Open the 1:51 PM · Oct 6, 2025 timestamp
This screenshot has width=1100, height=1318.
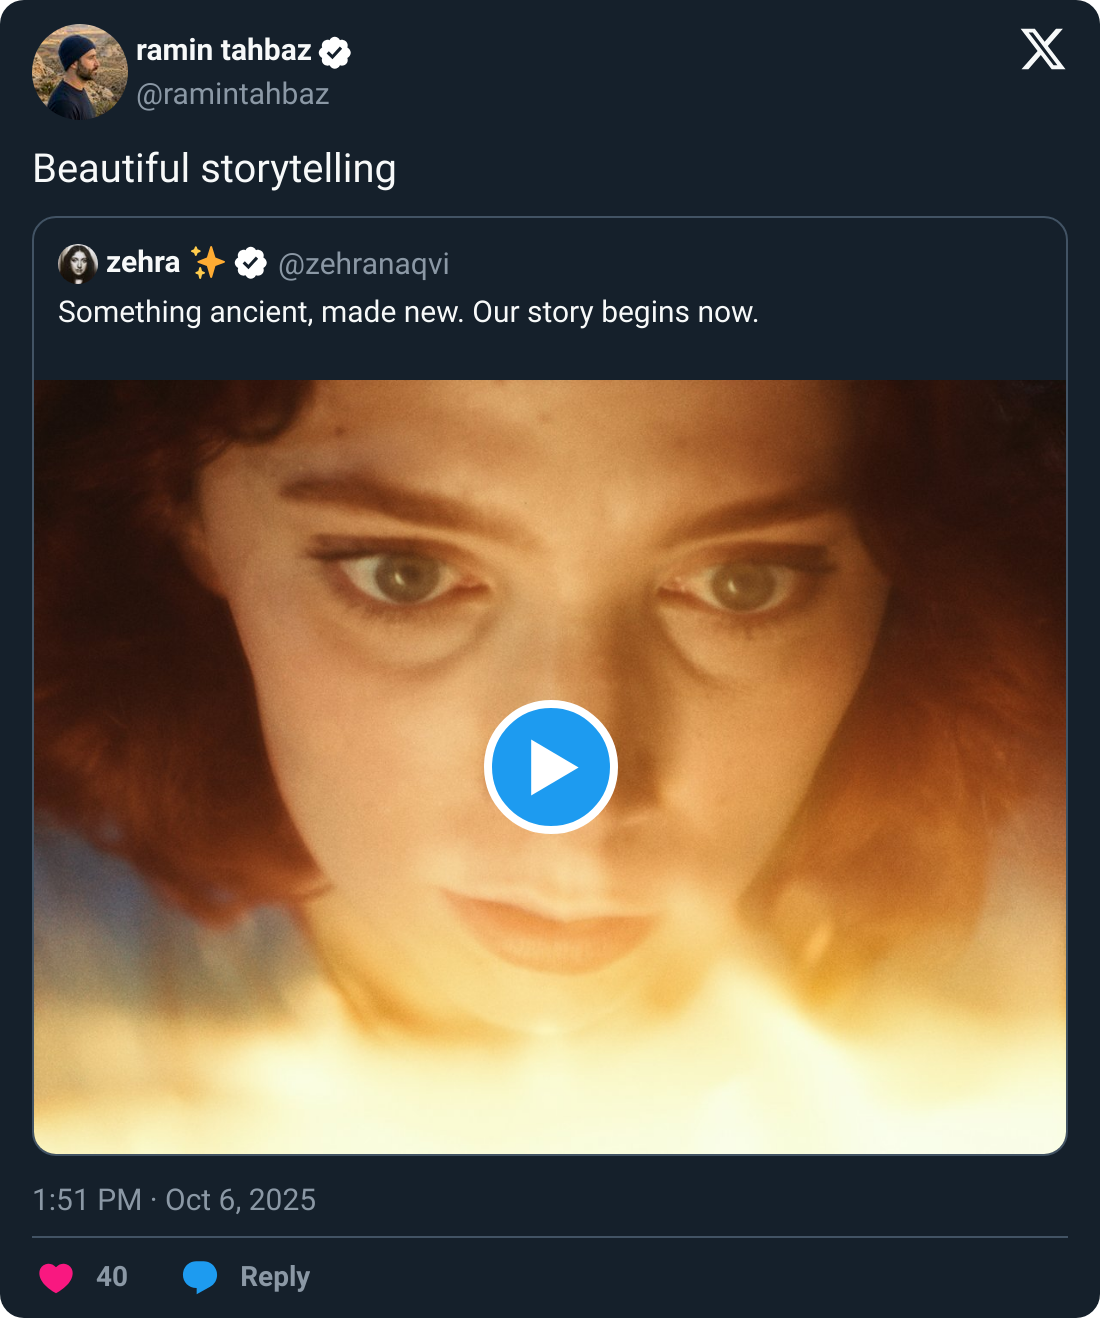point(174,1200)
